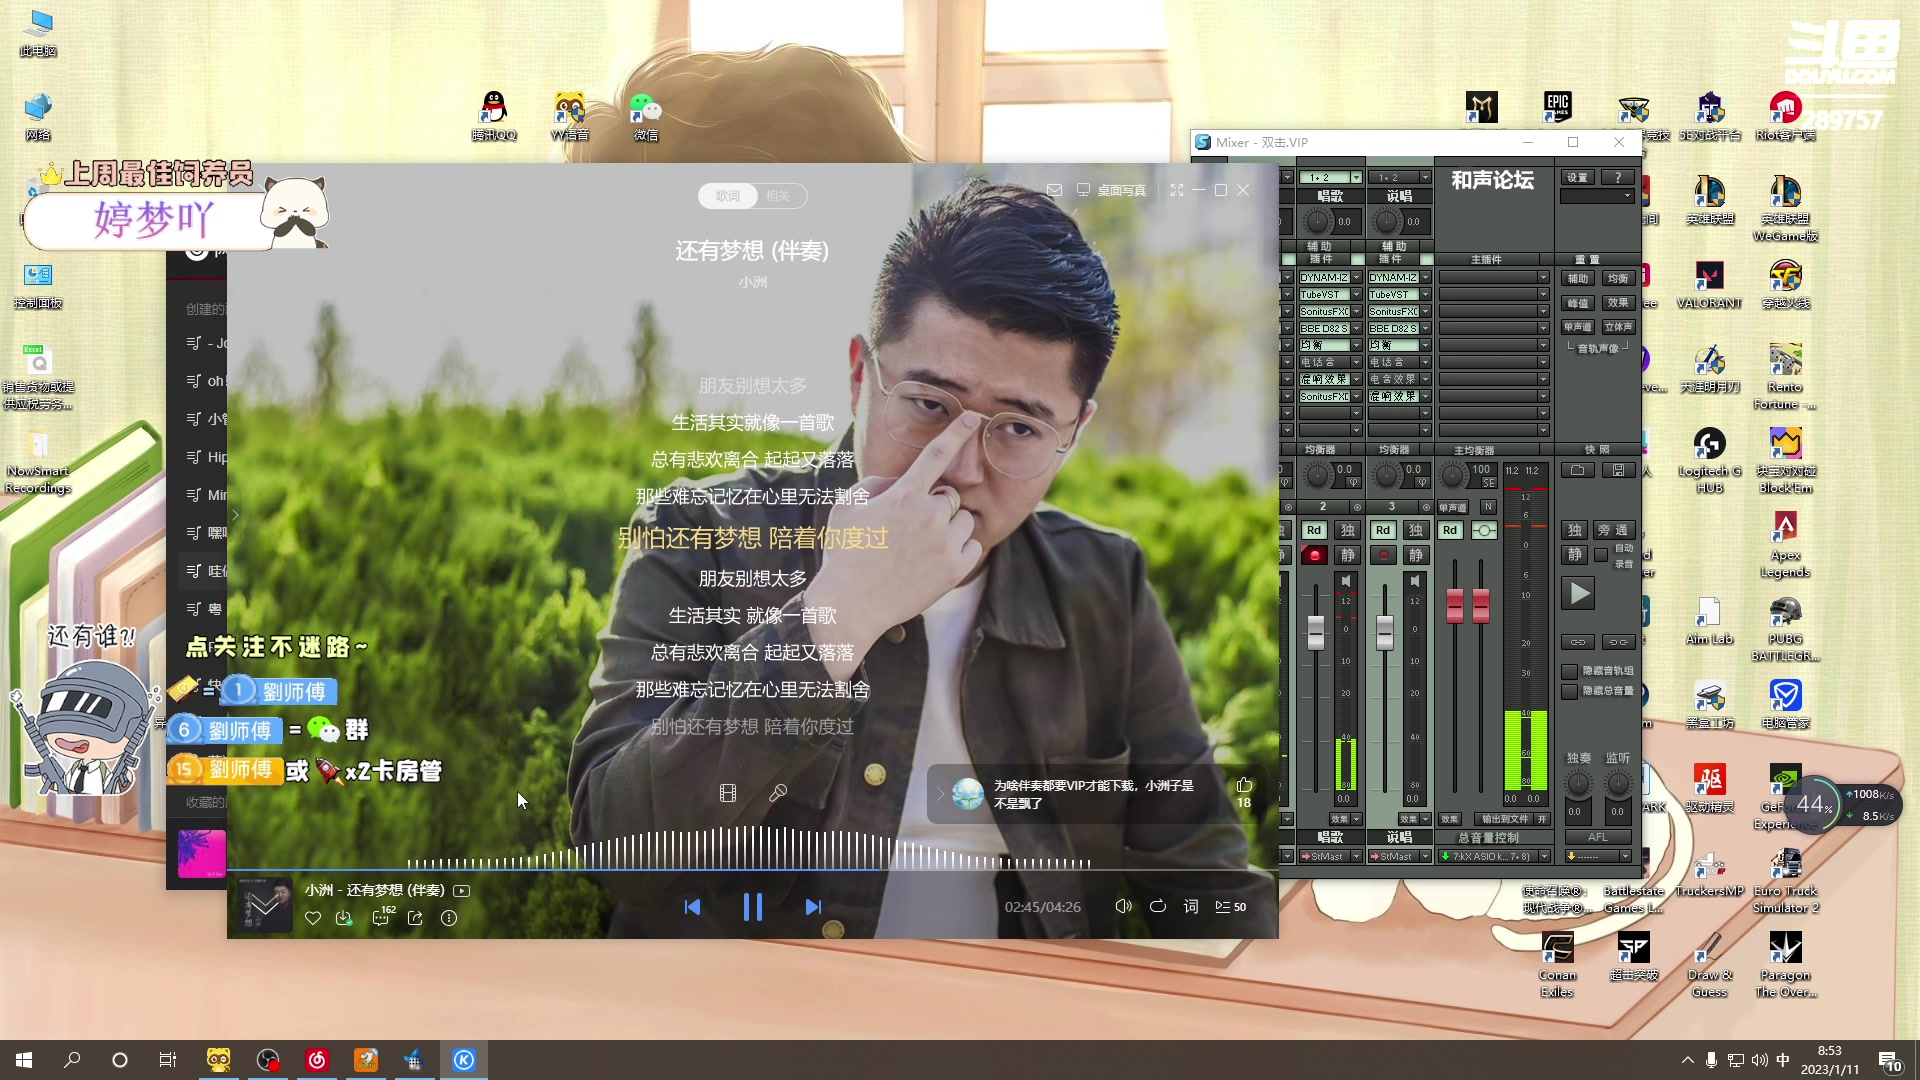Click the snapshot save floppy icon in mixer
This screenshot has height=1080, width=1920.
pos(1618,470)
